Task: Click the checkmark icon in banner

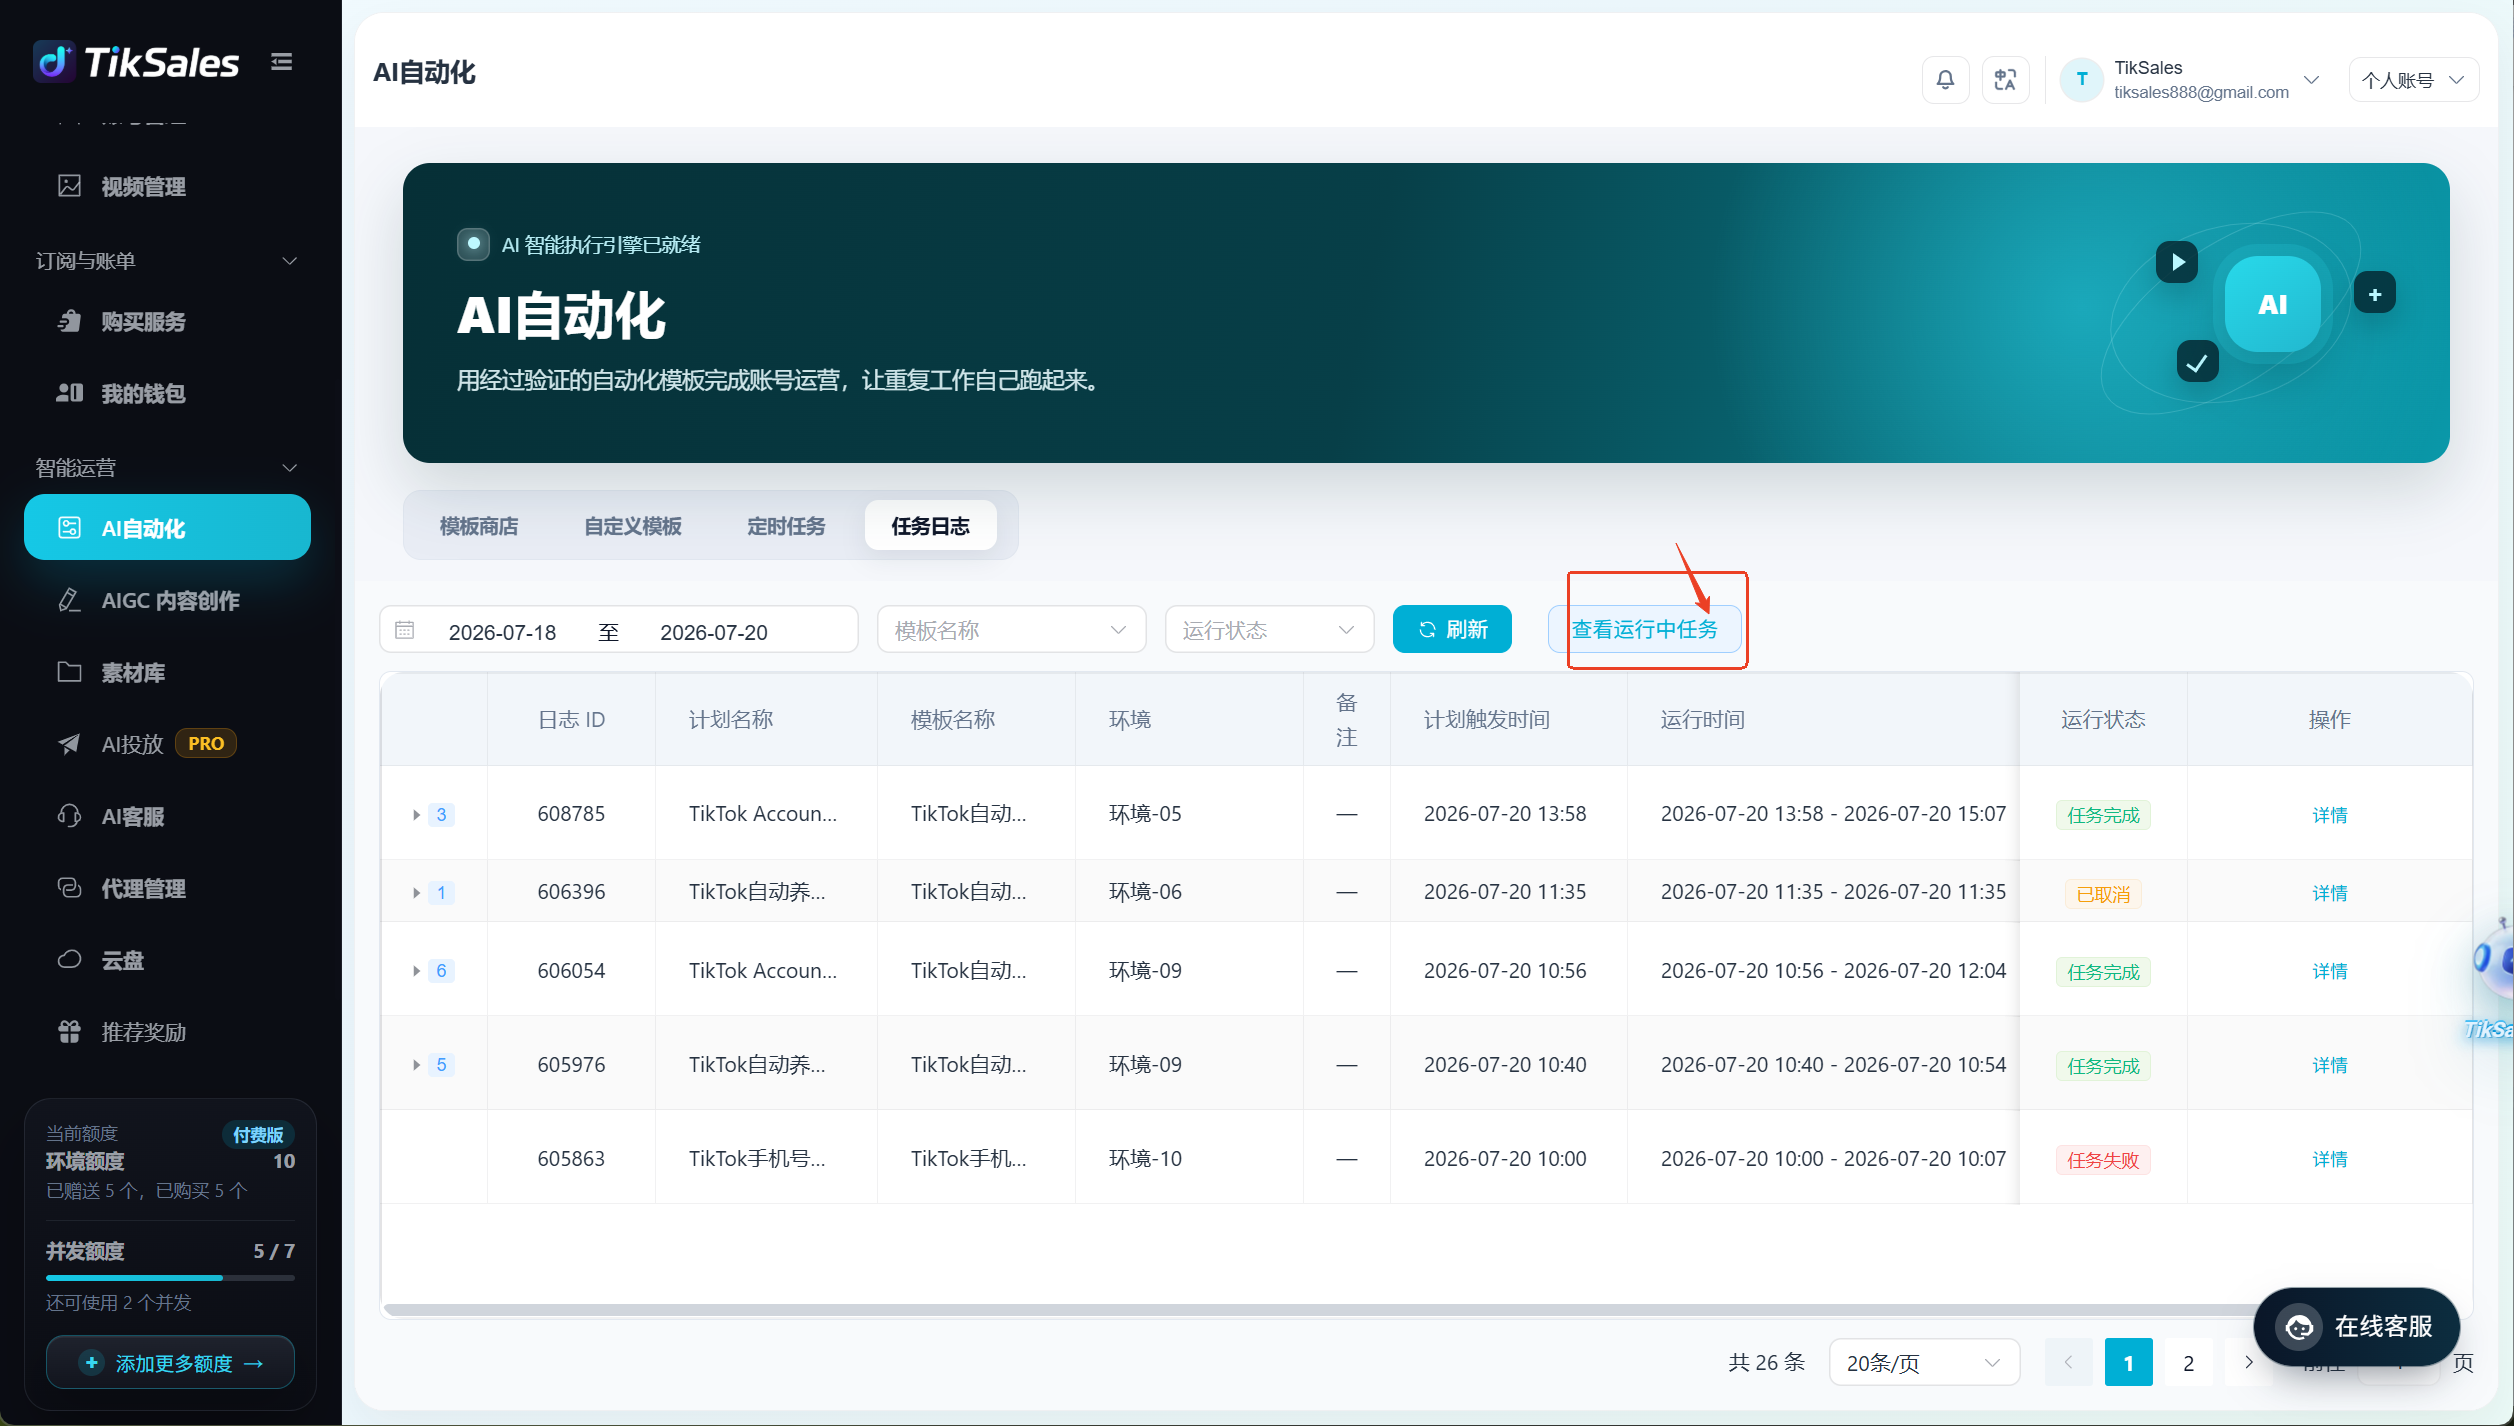Action: 2197,362
